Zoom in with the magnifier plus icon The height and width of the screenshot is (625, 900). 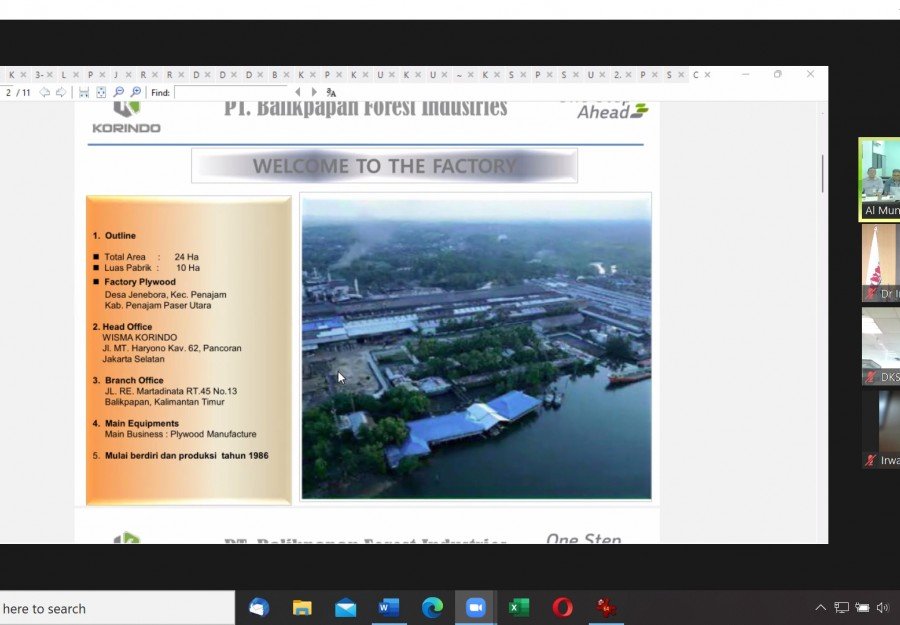click(136, 93)
